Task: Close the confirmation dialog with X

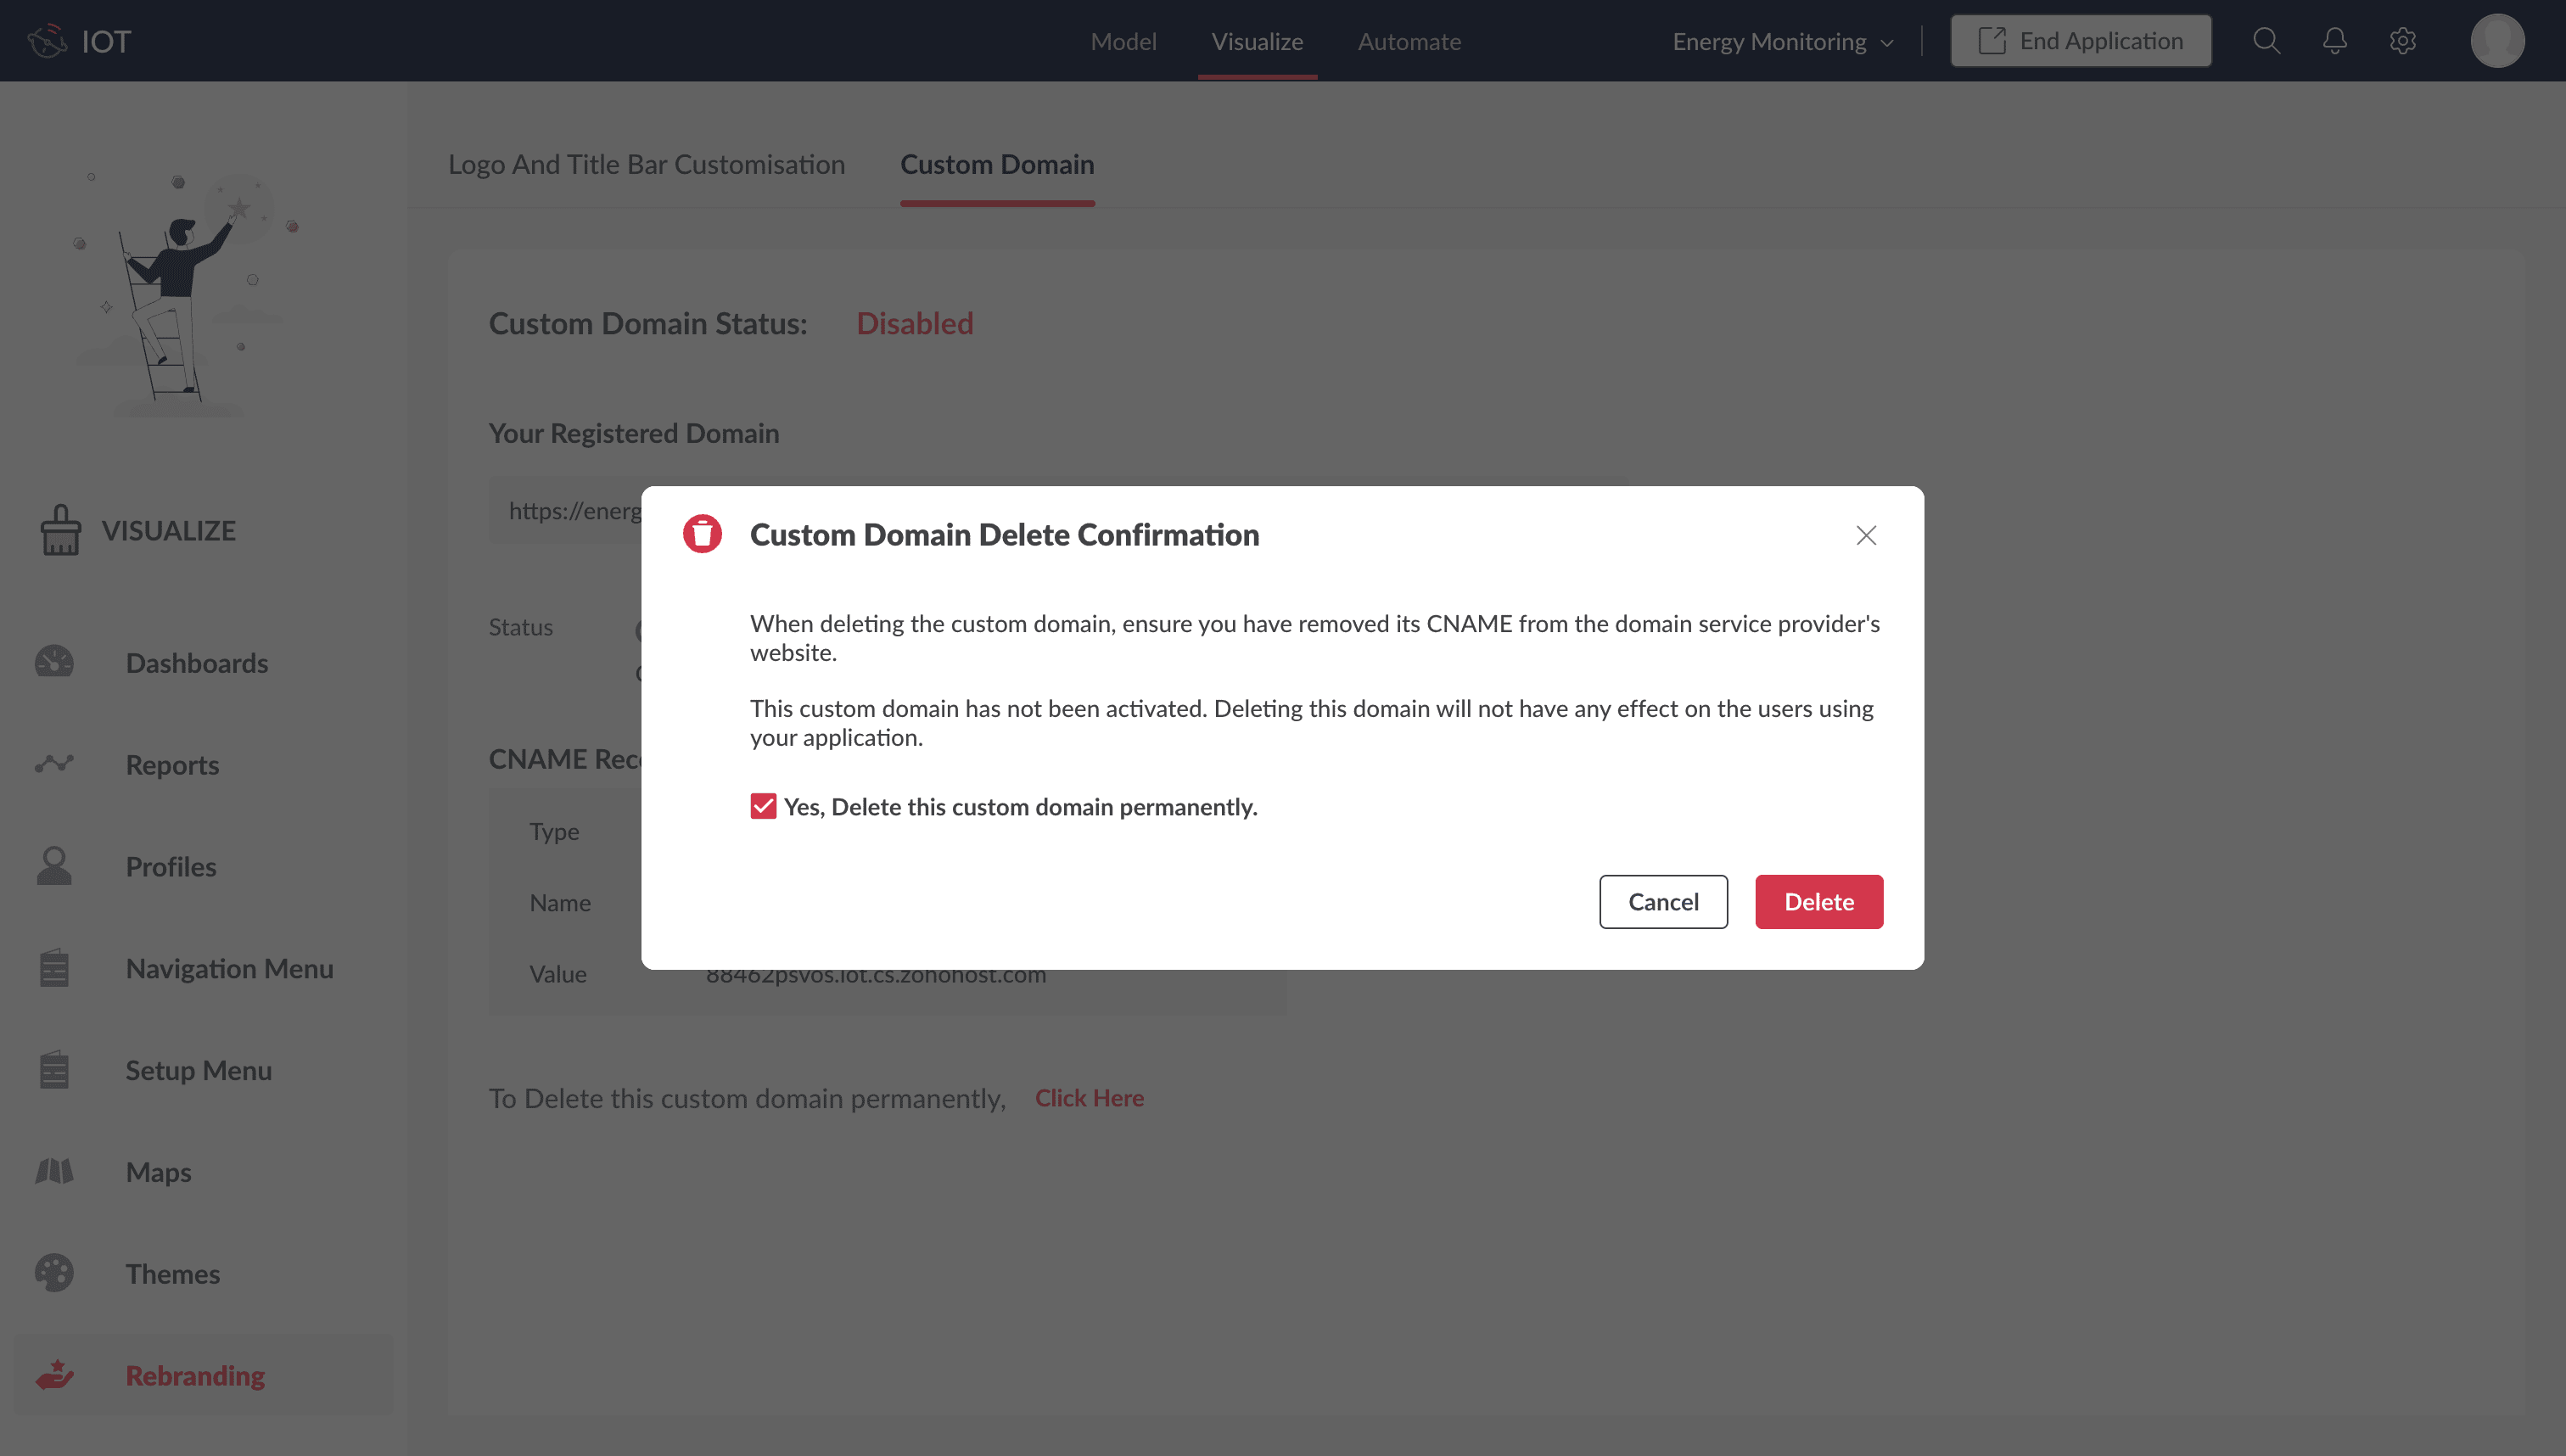Action: click(1865, 535)
